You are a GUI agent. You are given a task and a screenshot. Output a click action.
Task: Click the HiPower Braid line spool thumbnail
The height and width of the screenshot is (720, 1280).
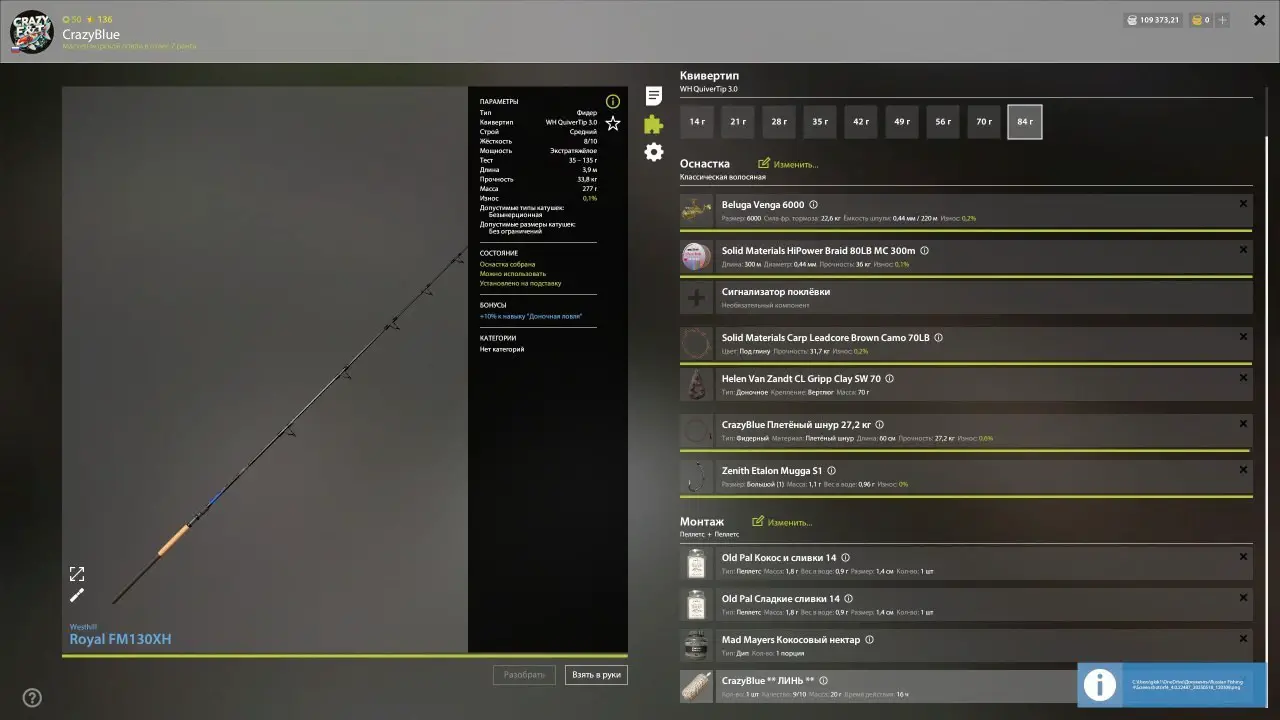click(x=696, y=257)
